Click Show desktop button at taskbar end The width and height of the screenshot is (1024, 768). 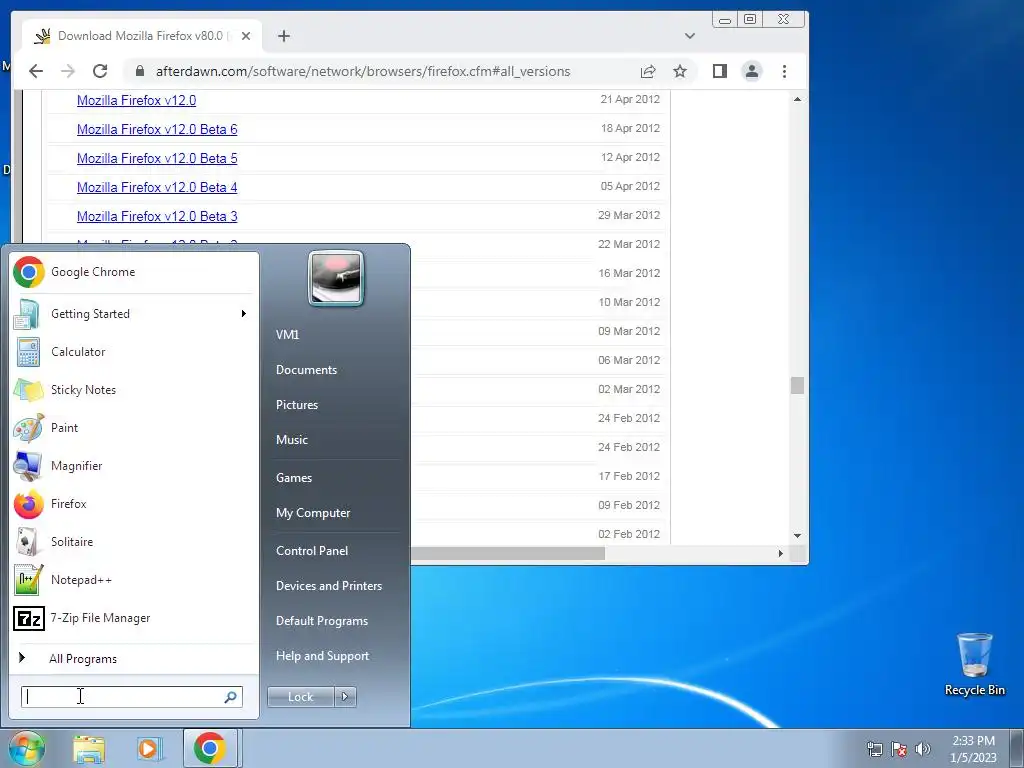pos(1017,748)
